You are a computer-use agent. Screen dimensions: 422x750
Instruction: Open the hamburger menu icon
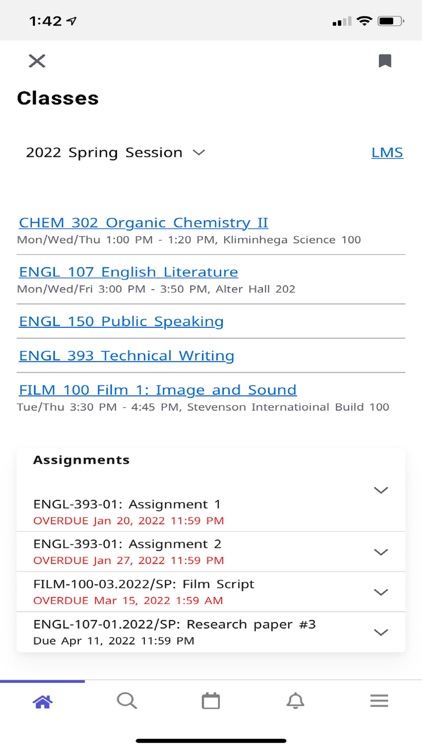(379, 701)
